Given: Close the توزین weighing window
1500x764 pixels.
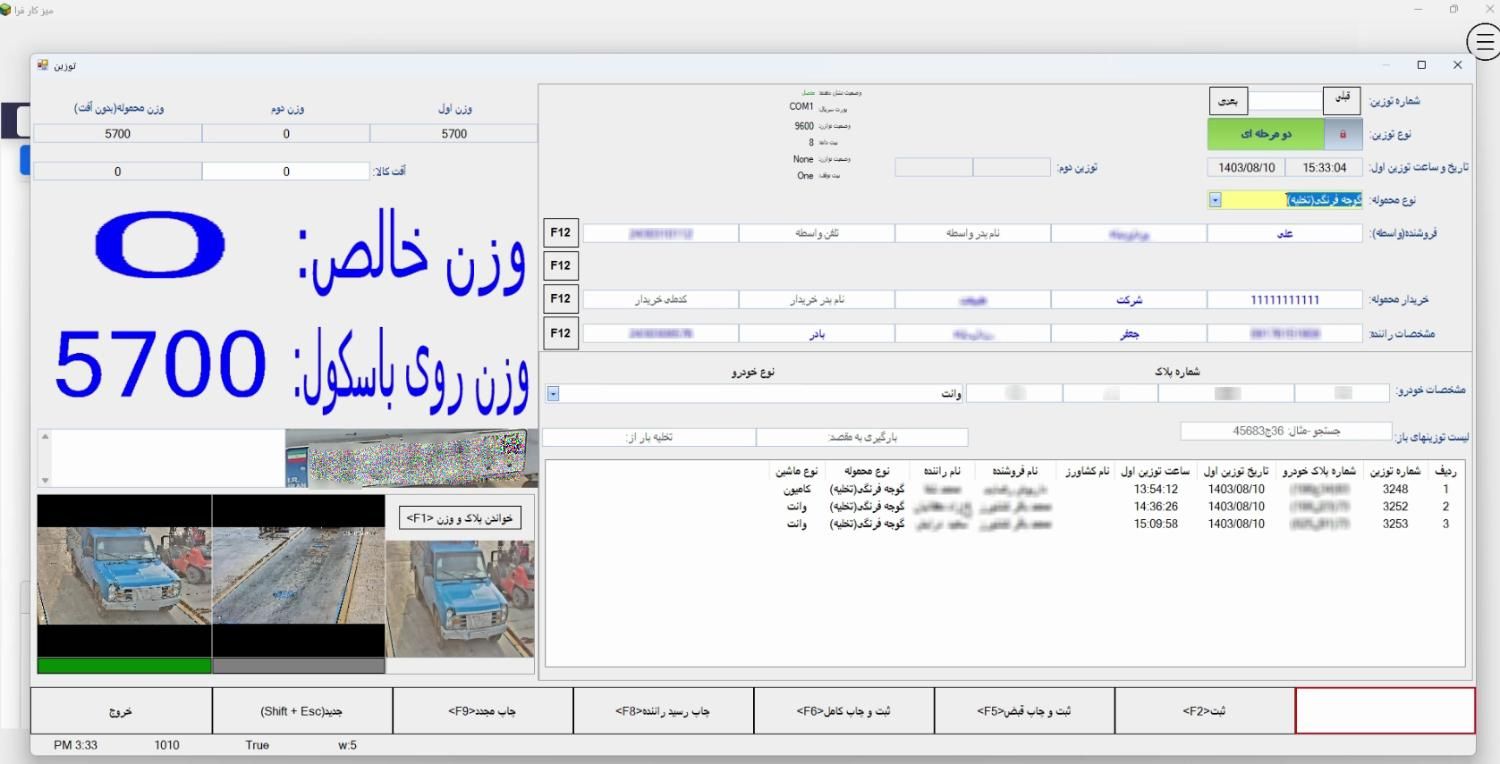Looking at the screenshot, I should (x=1457, y=65).
